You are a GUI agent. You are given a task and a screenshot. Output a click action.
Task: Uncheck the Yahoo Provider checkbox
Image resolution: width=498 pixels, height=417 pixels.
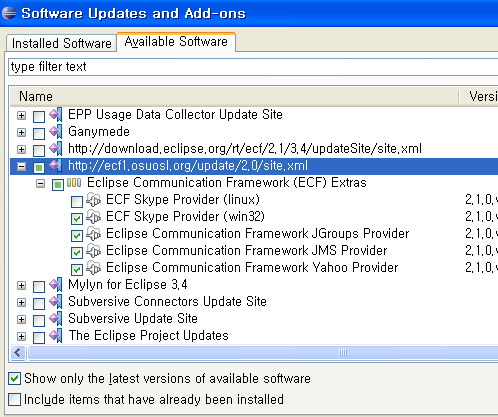tap(77, 270)
